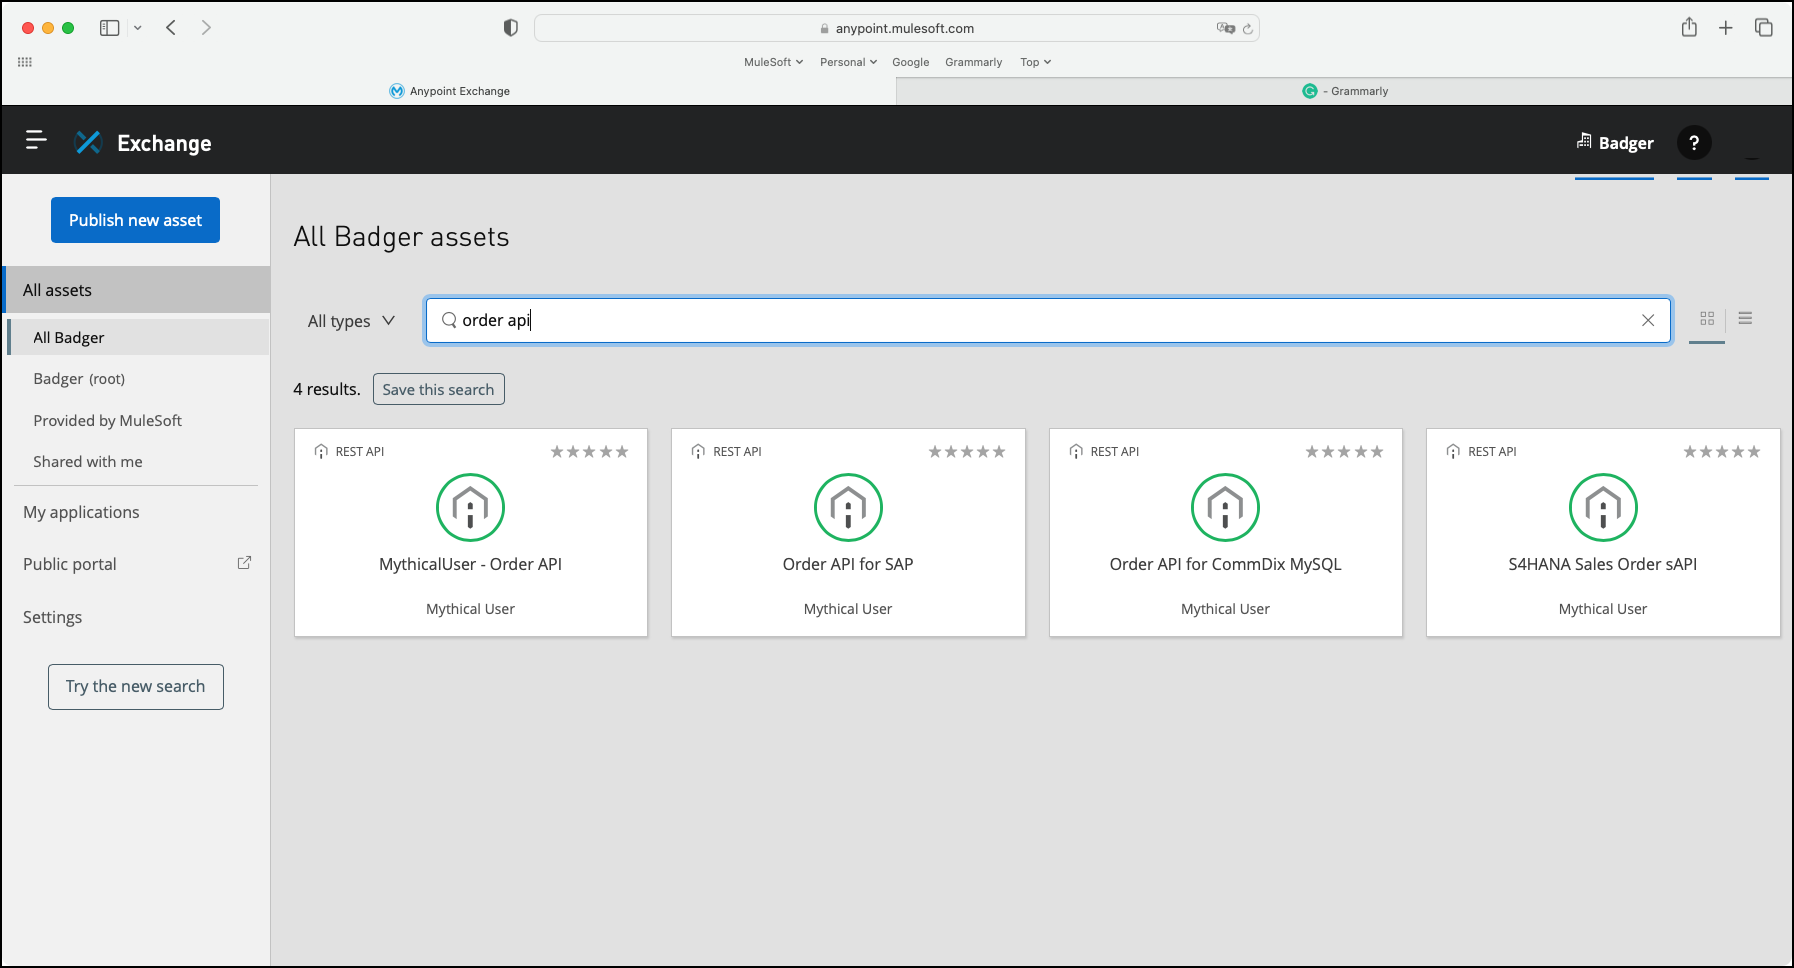Open the Grammarly bookmark

click(973, 62)
